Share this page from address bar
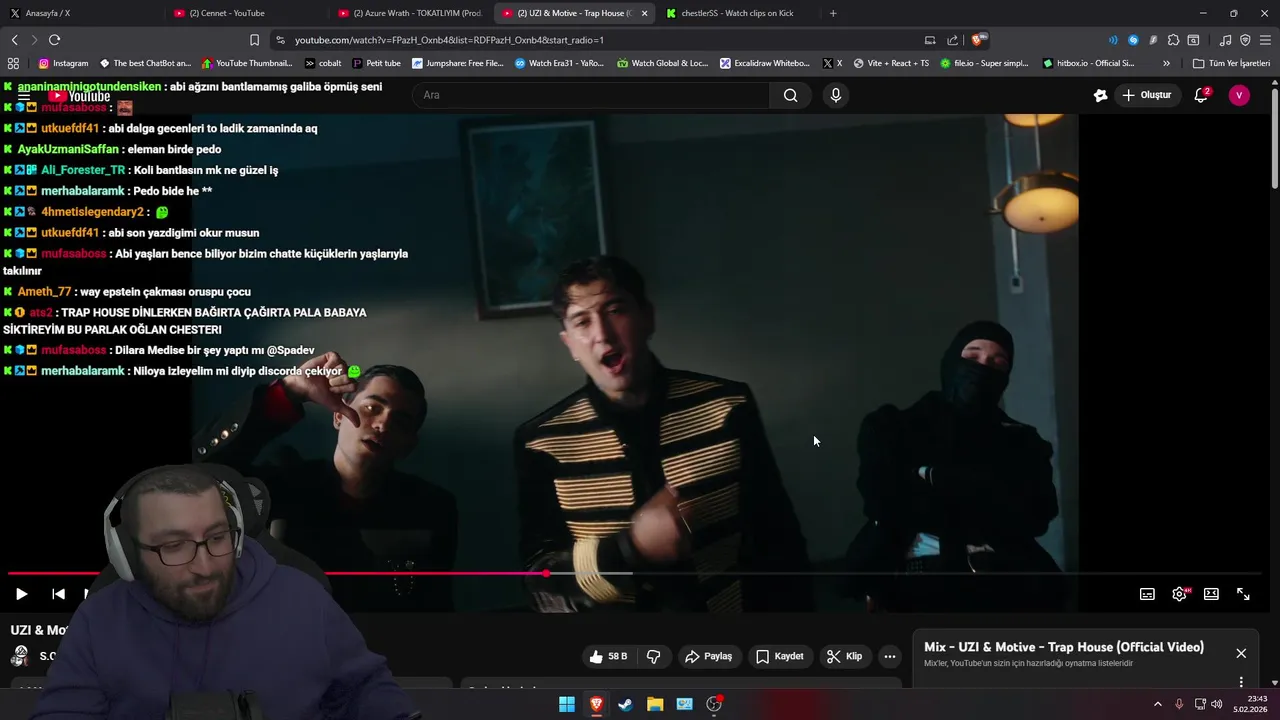Image resolution: width=1280 pixels, height=720 pixels. point(952,40)
